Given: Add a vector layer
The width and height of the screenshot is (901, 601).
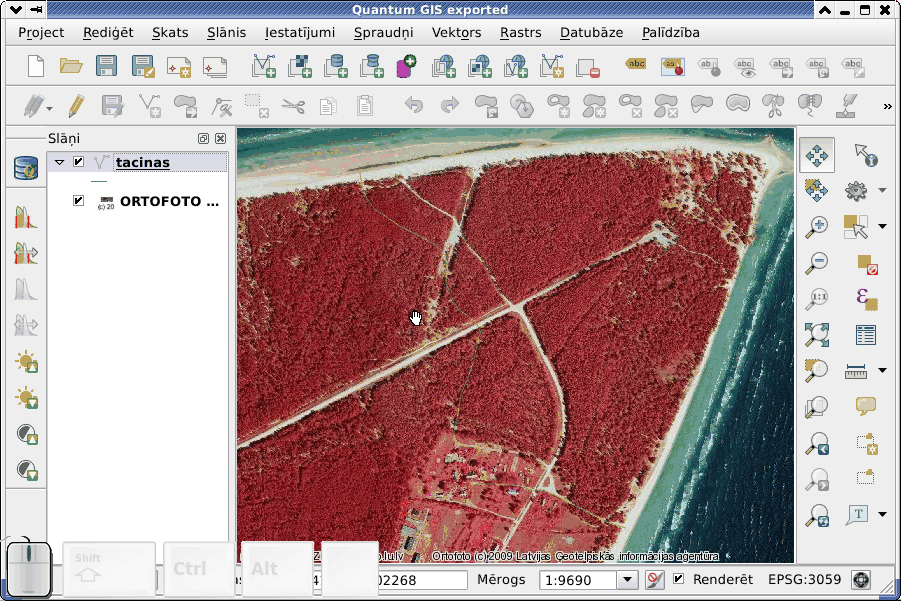Looking at the screenshot, I should click(x=264, y=67).
